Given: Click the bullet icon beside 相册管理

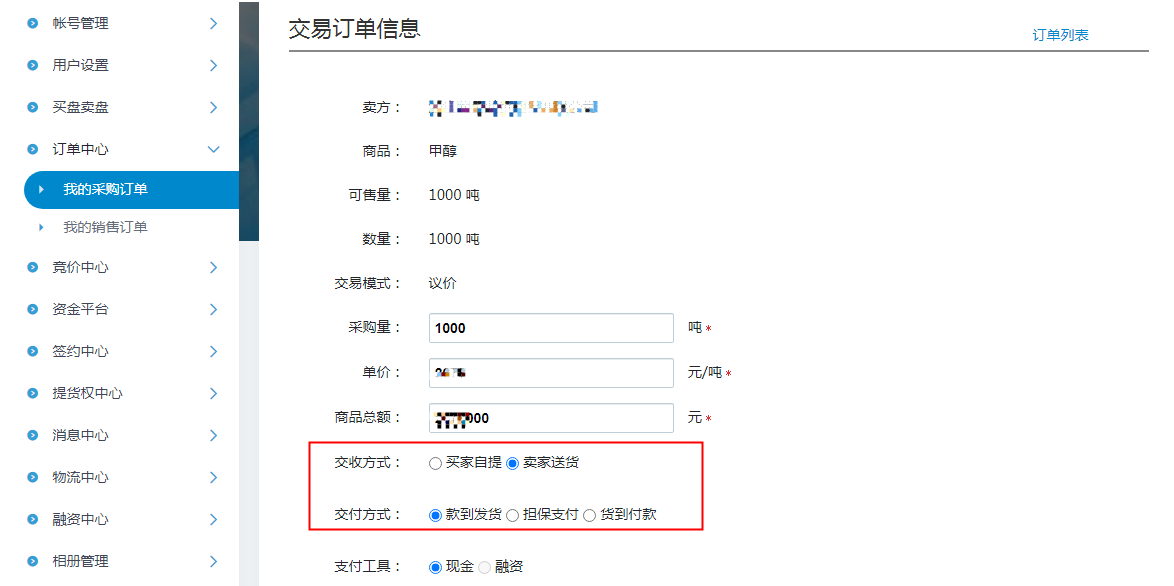Looking at the screenshot, I should pyautogui.click(x=33, y=561).
